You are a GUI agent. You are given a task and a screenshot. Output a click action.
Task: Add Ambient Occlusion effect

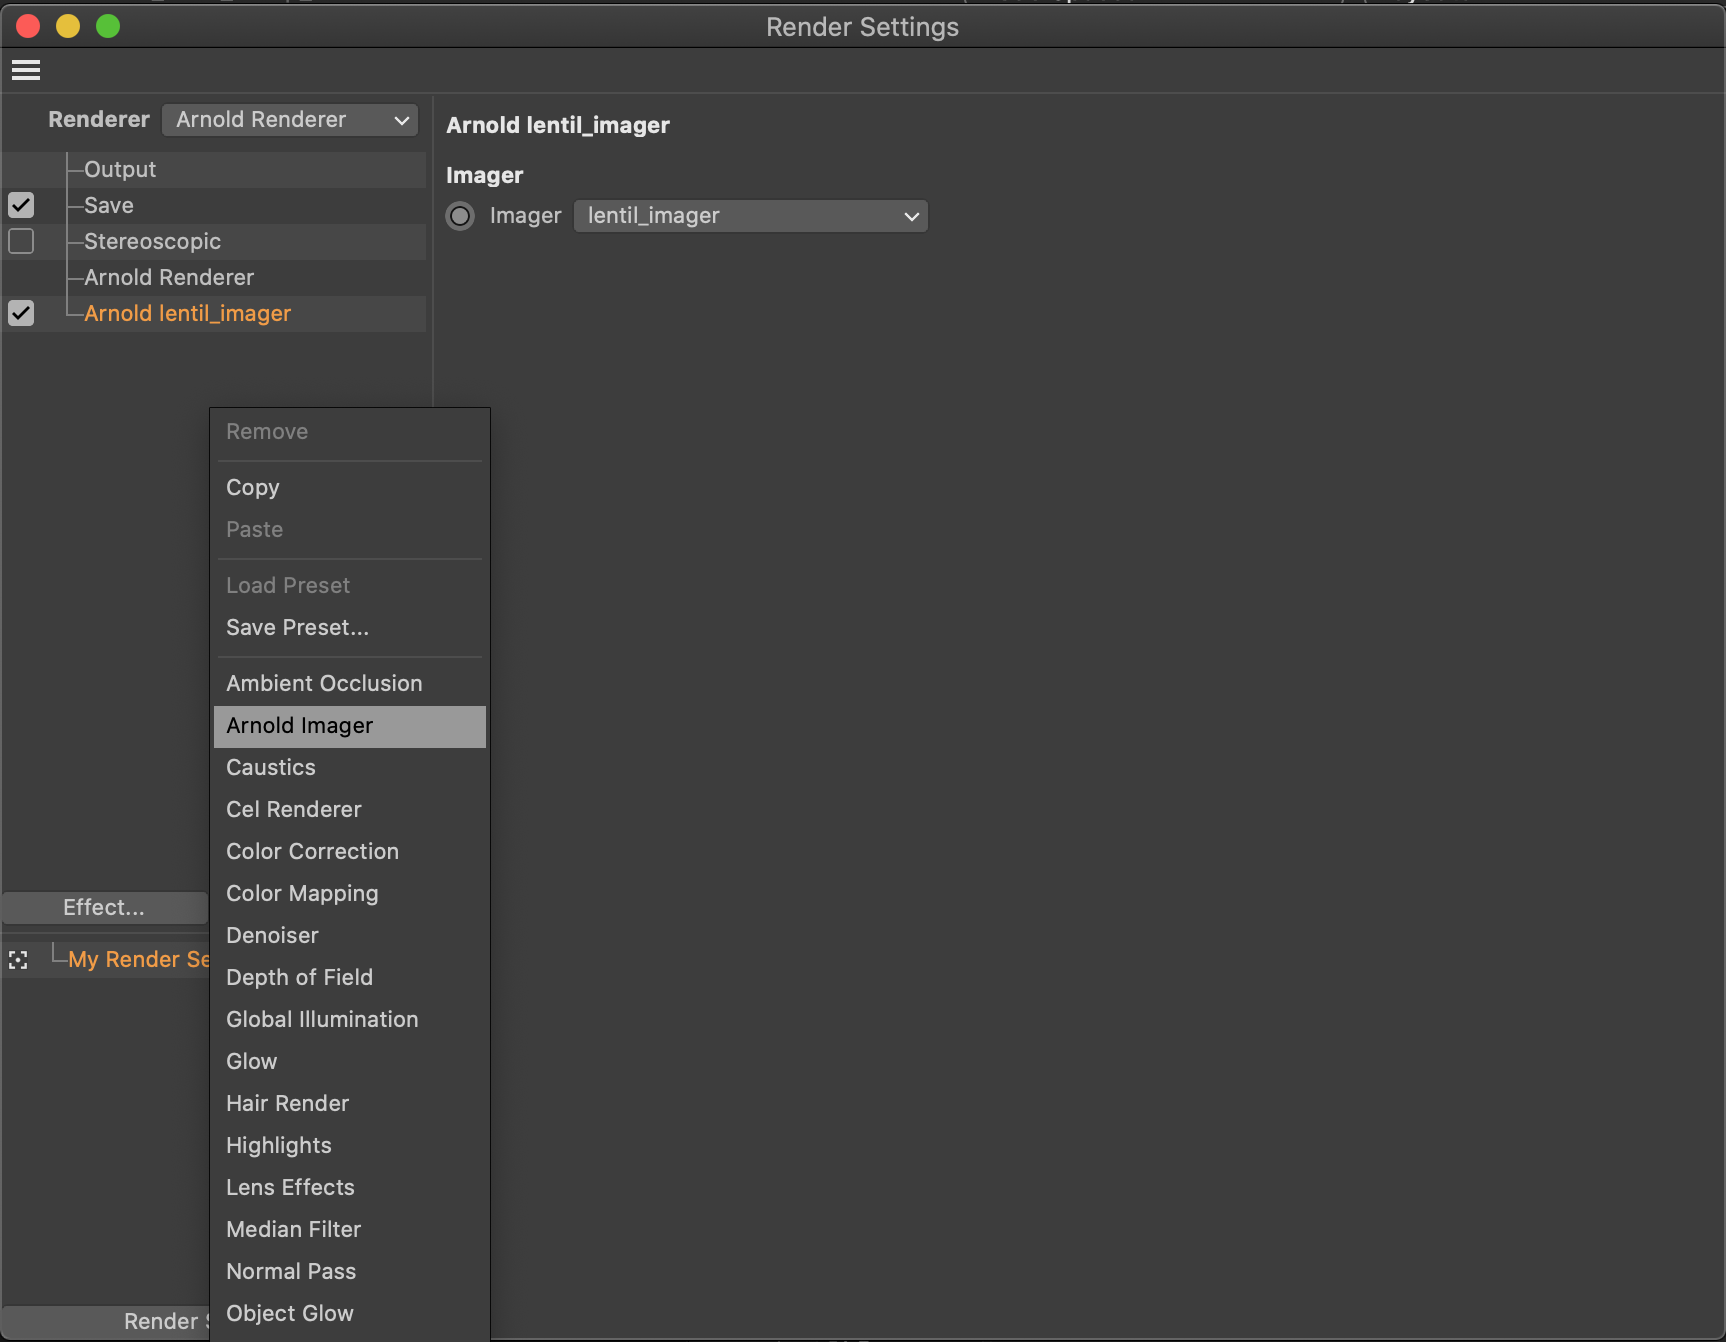click(350, 684)
